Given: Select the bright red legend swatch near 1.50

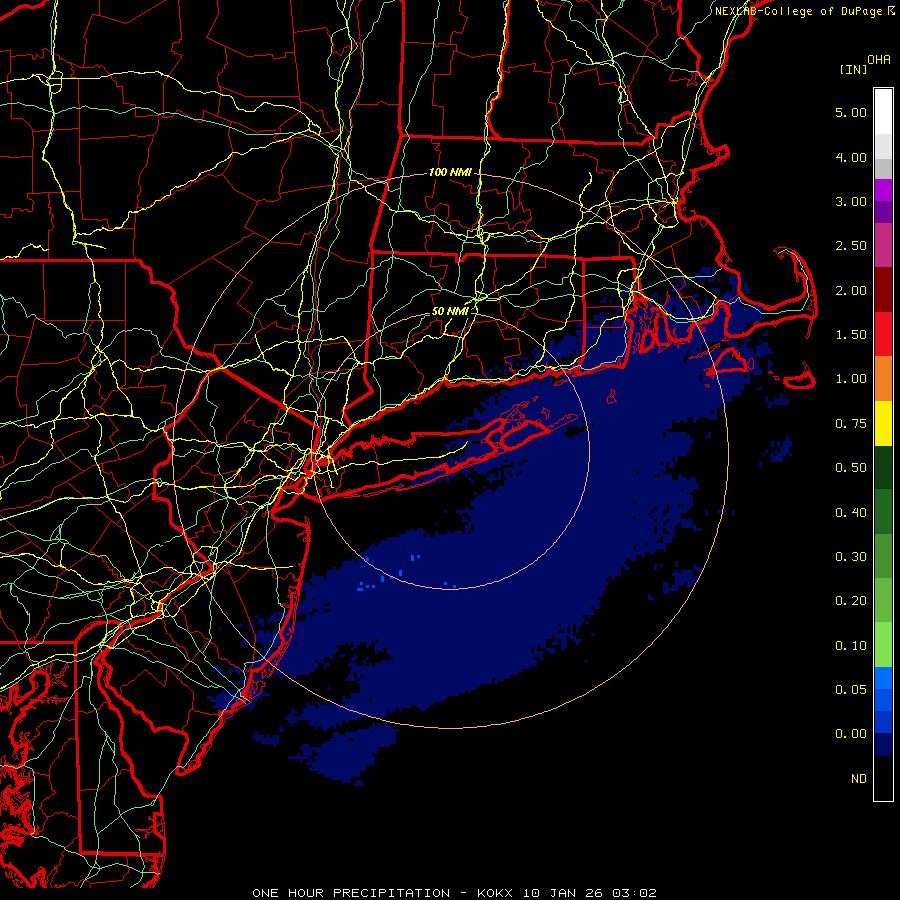Looking at the screenshot, I should point(883,334).
